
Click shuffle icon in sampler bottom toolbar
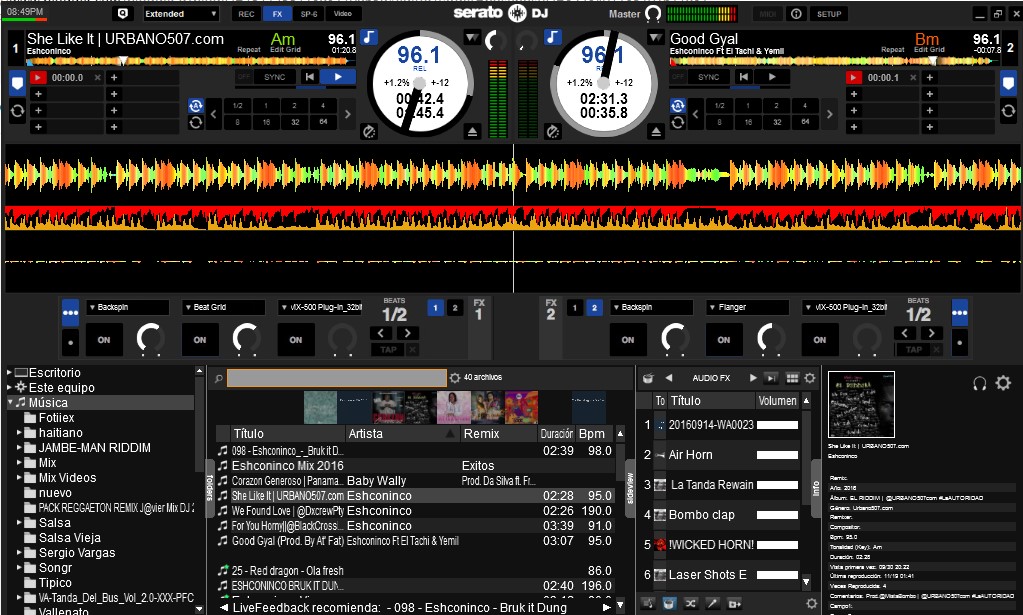[x=690, y=603]
